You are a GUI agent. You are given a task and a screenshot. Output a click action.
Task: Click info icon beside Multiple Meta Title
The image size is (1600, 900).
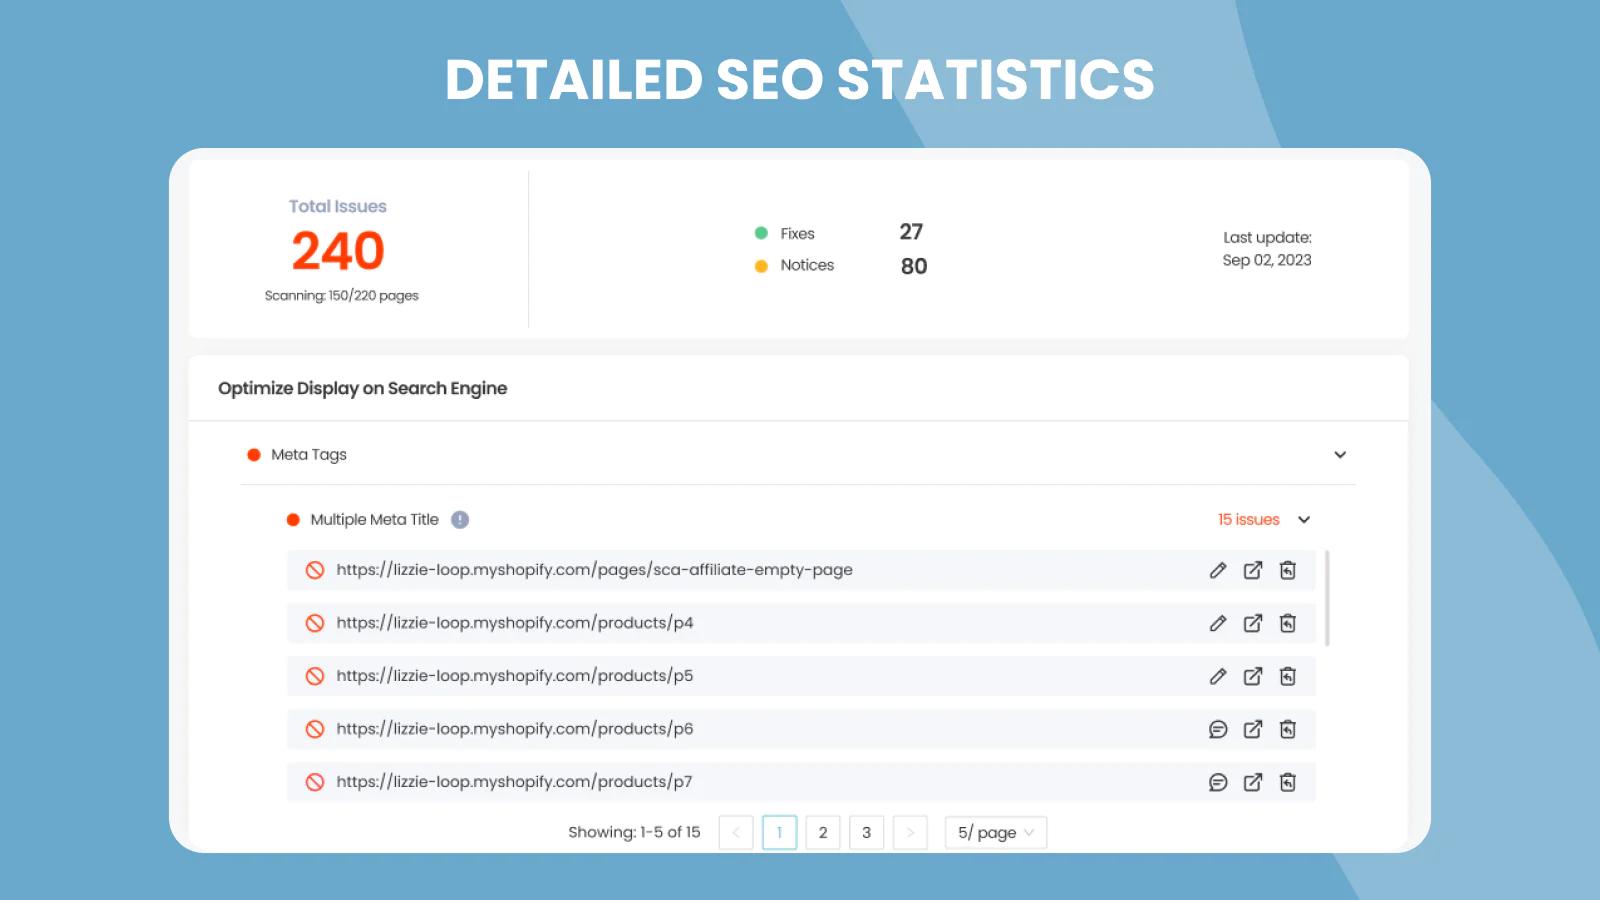[460, 520]
